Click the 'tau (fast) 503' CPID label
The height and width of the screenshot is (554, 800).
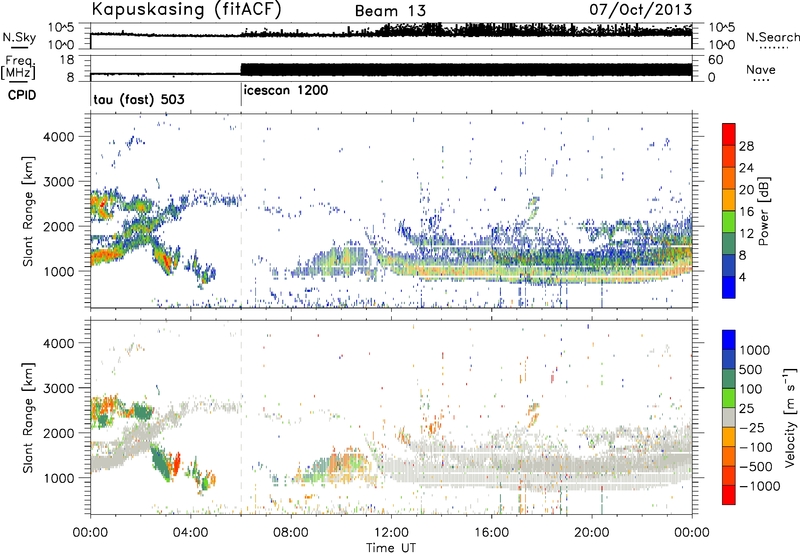pyautogui.click(x=139, y=99)
